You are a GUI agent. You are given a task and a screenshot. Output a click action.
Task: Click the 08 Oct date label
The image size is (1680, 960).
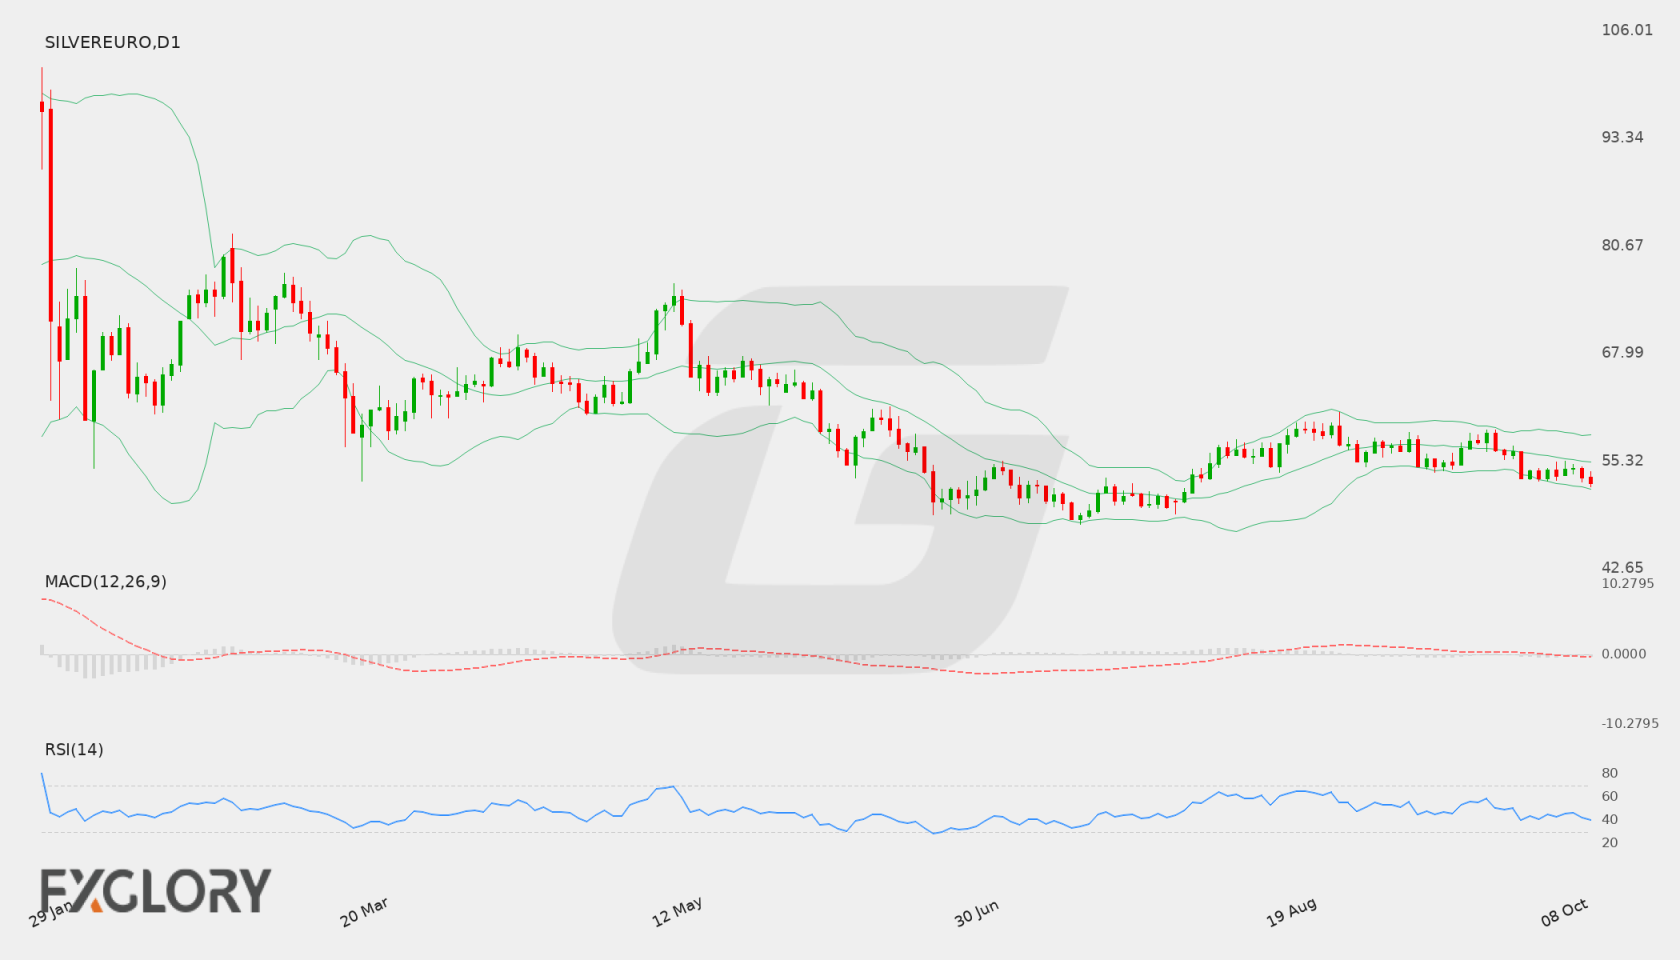click(x=1565, y=912)
